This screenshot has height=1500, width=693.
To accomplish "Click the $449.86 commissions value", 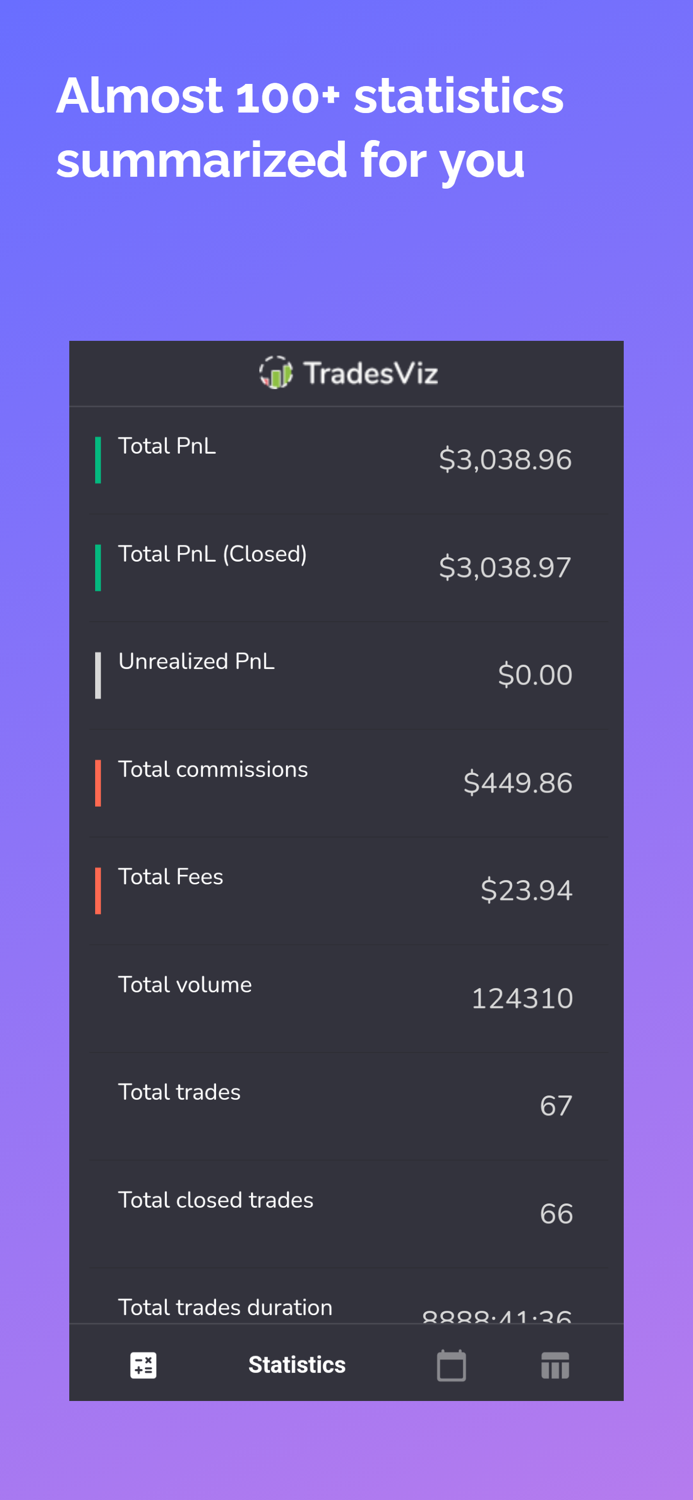I will [x=519, y=783].
